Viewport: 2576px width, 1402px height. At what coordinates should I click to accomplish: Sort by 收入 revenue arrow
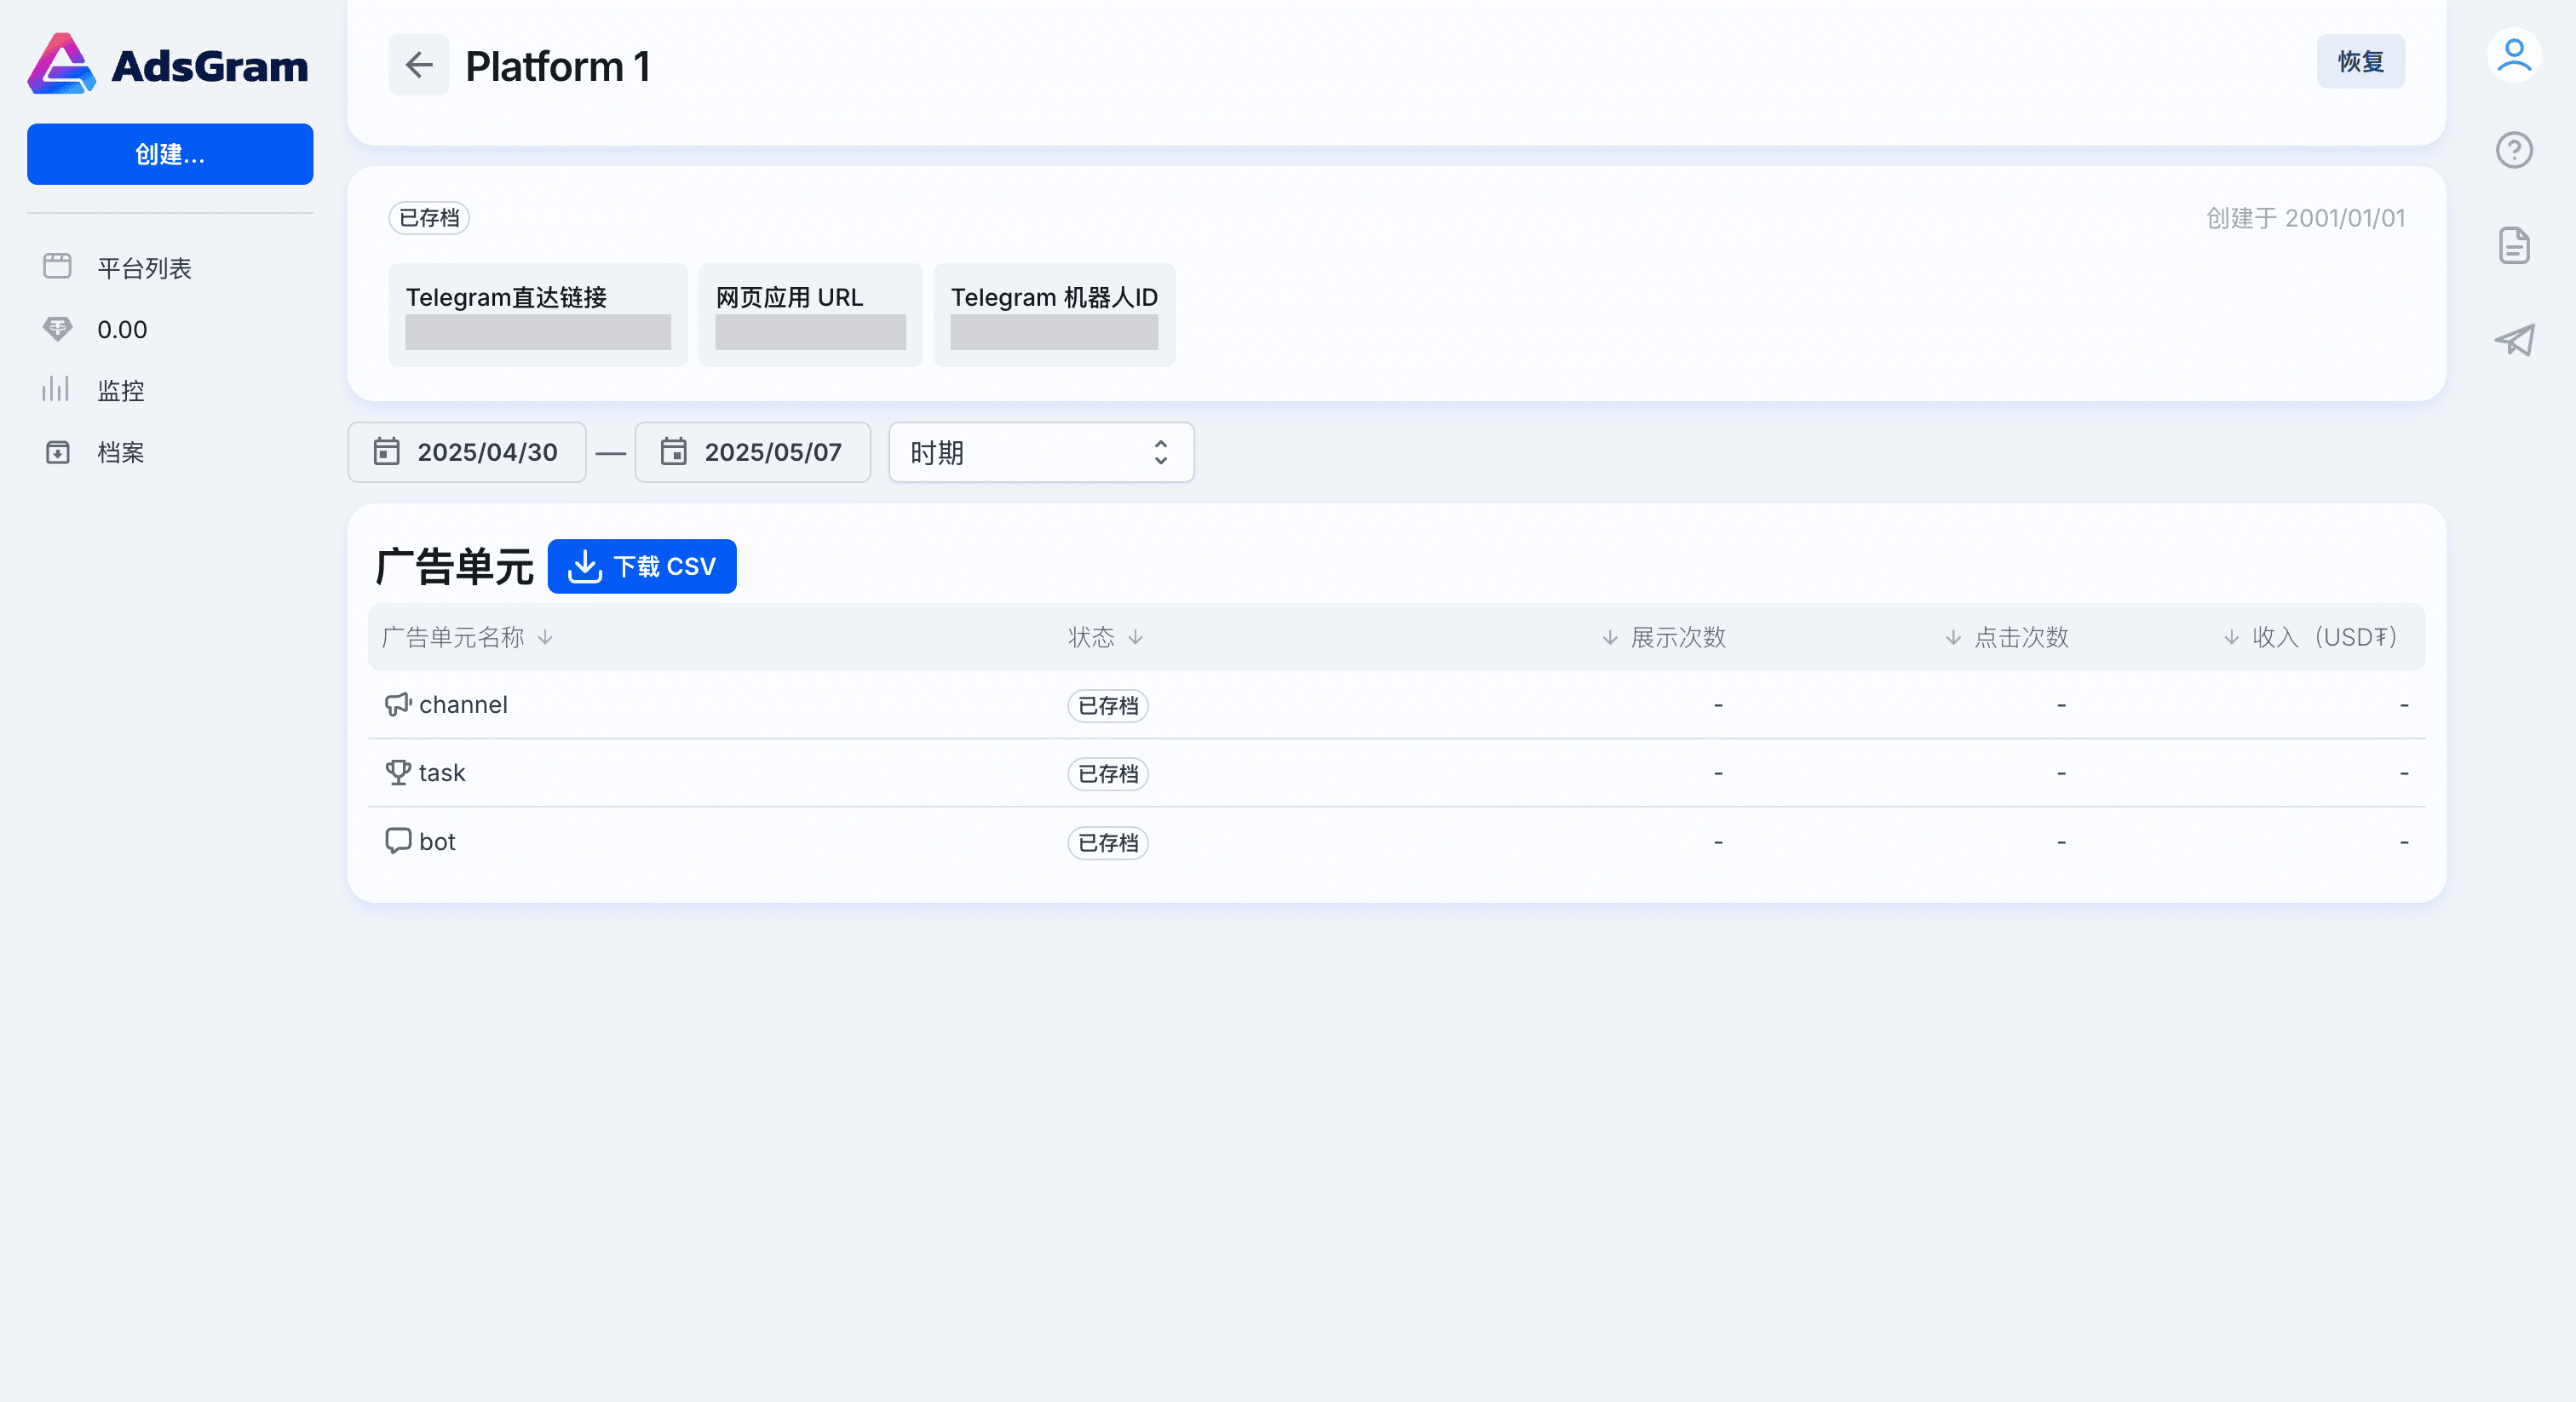coord(2231,638)
